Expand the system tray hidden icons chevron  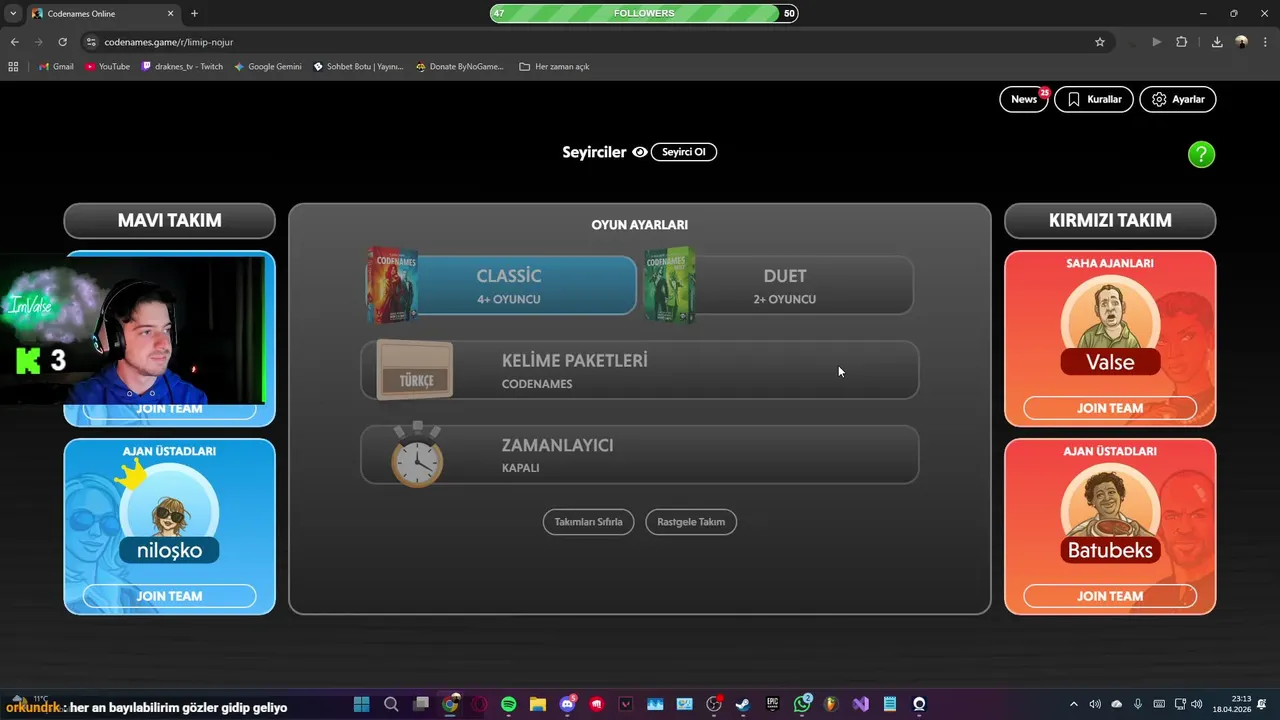[1074, 704]
